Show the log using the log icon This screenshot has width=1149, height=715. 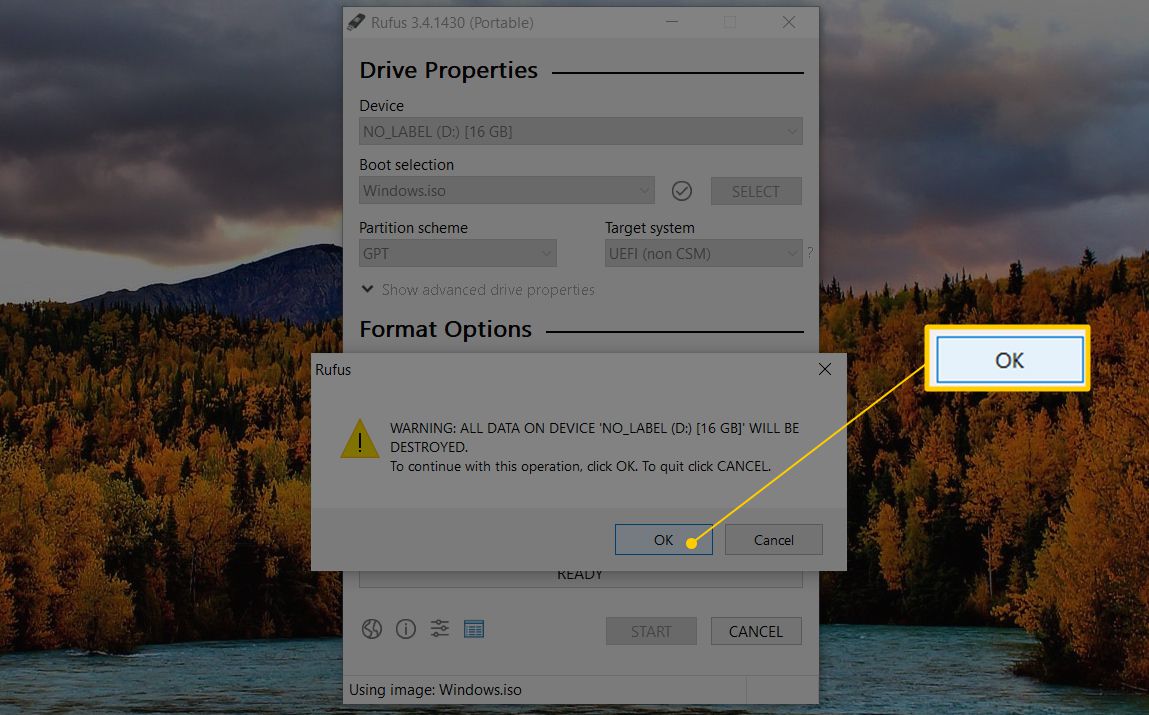[474, 629]
